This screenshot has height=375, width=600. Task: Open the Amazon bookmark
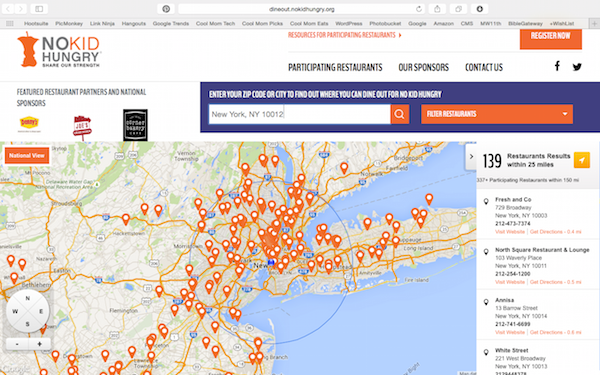coord(443,23)
